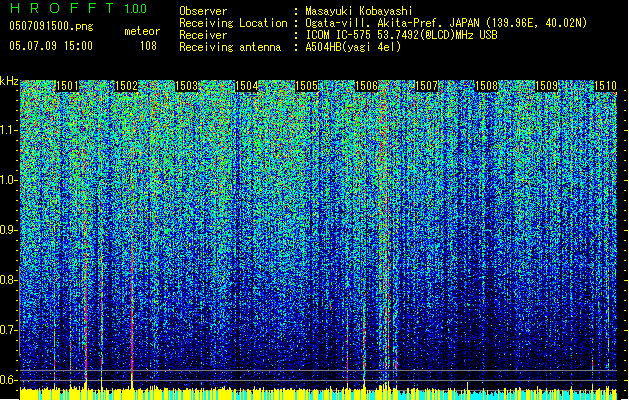Viewport: 629px width, 400px height.
Task: Click the 1502 time marker
Action: (126, 86)
